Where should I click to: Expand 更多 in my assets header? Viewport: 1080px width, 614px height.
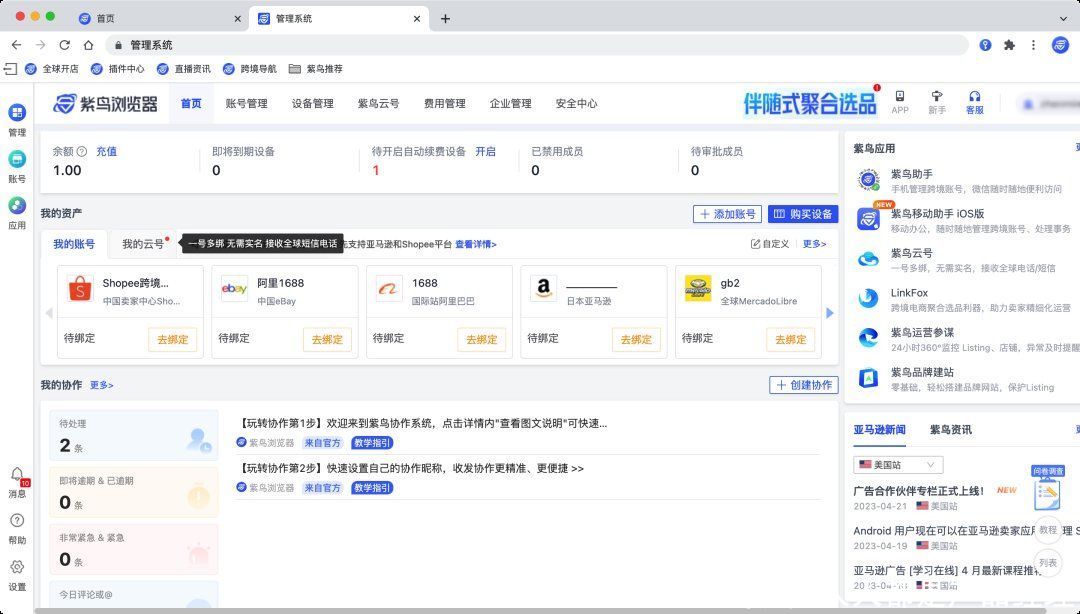pos(814,244)
